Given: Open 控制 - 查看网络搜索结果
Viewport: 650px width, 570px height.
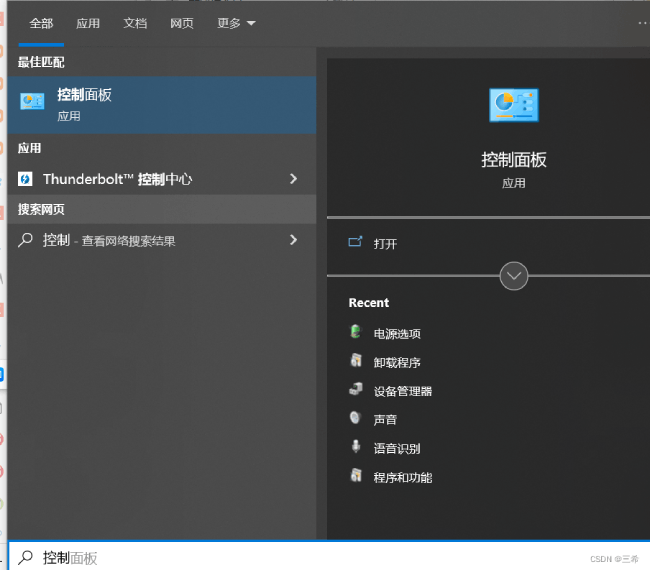Looking at the screenshot, I should (162, 240).
